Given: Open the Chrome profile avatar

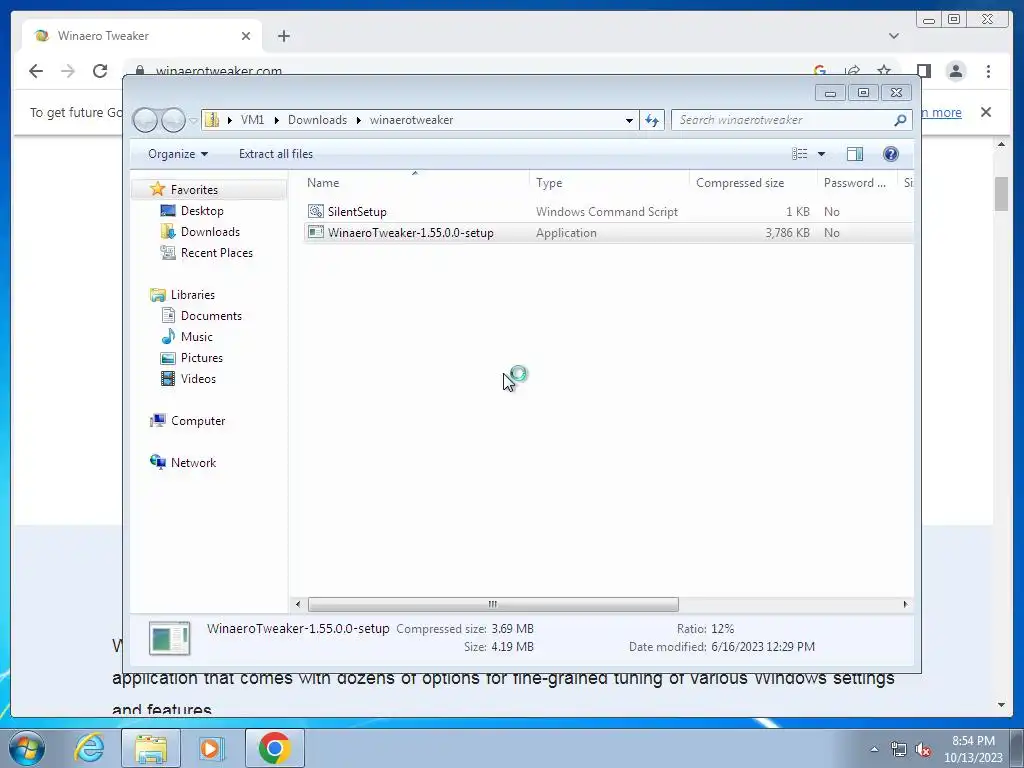Looking at the screenshot, I should point(955,71).
